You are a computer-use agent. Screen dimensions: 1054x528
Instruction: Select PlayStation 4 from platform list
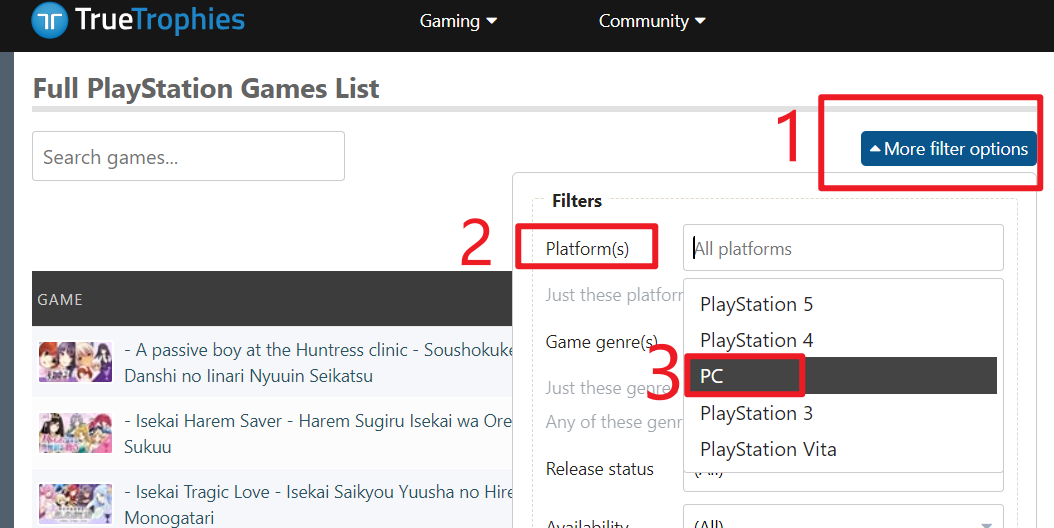pyautogui.click(x=843, y=340)
